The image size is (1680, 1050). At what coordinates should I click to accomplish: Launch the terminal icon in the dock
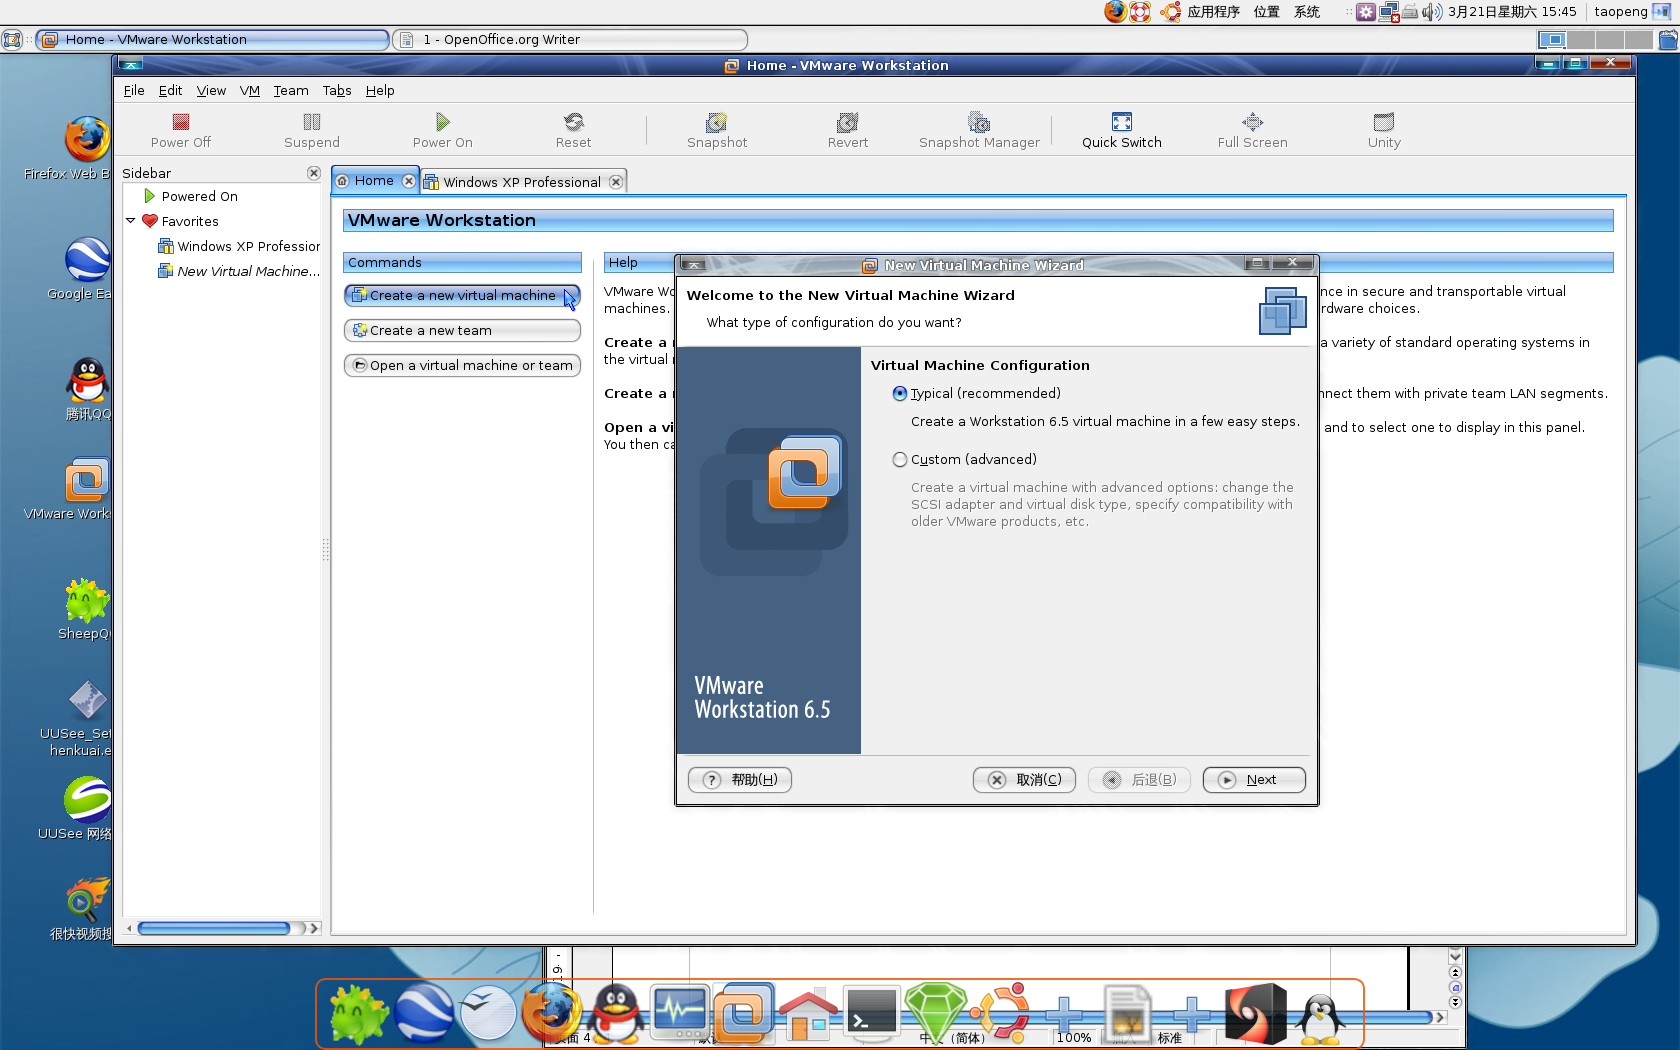click(871, 1011)
